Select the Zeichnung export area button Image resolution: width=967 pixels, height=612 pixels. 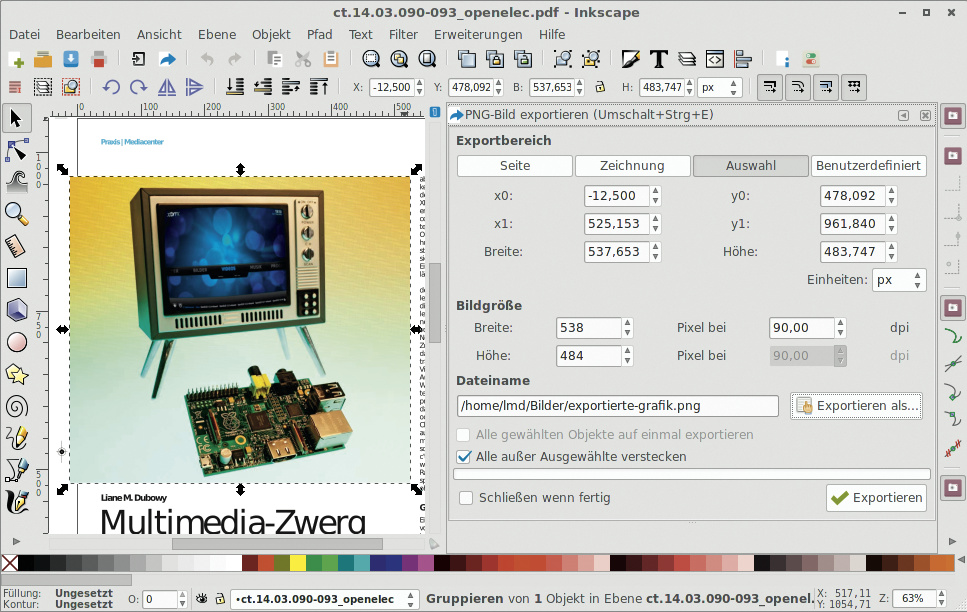(x=632, y=165)
